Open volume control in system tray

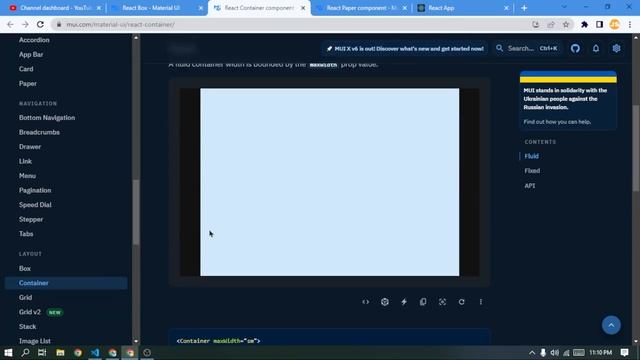pyautogui.click(x=554, y=353)
